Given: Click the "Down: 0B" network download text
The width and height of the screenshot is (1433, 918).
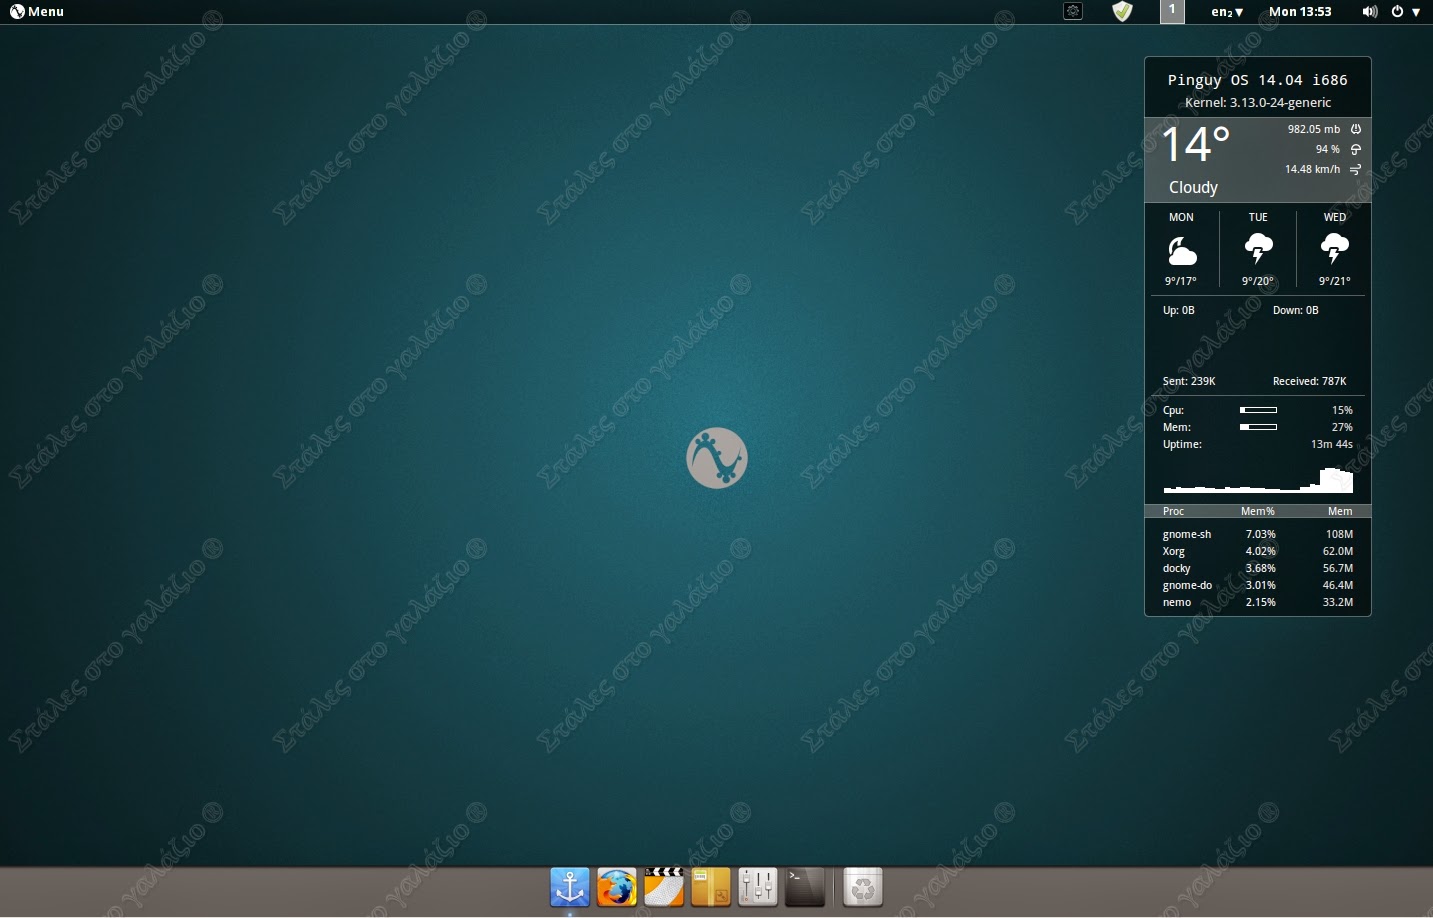Looking at the screenshot, I should pos(1296,310).
